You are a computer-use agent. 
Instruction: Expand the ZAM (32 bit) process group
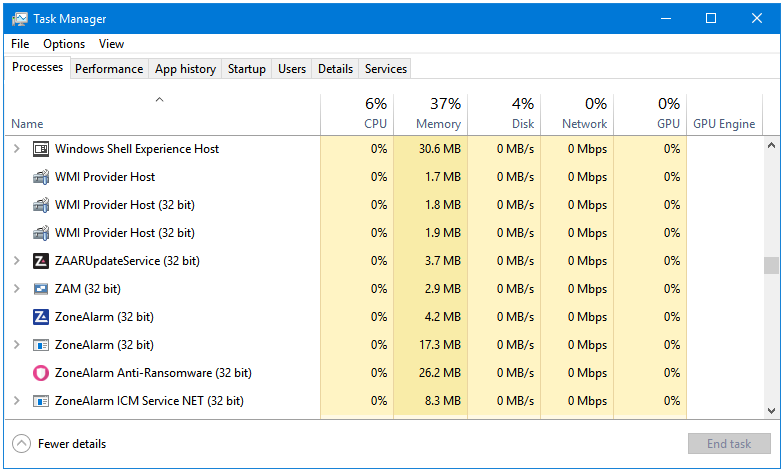[16, 288]
